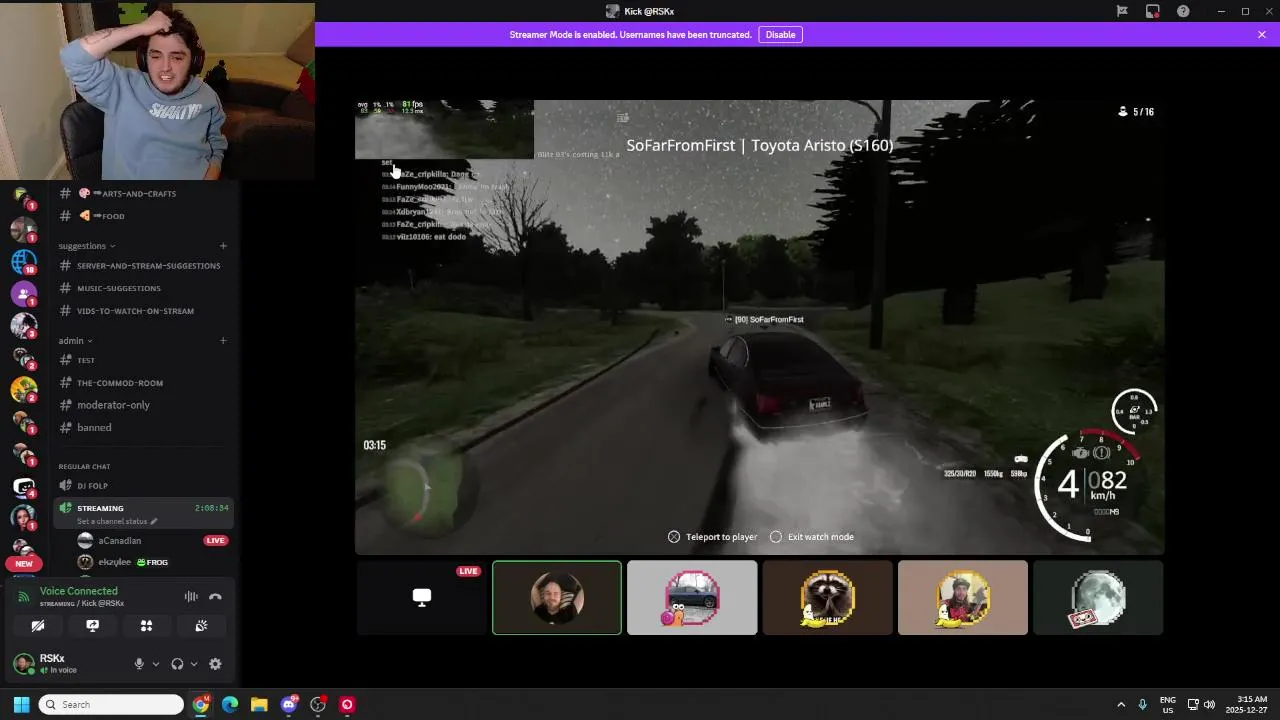Viewport: 1280px width, 720px height.
Task: Select participant tile with pink car avatar
Action: click(692, 598)
